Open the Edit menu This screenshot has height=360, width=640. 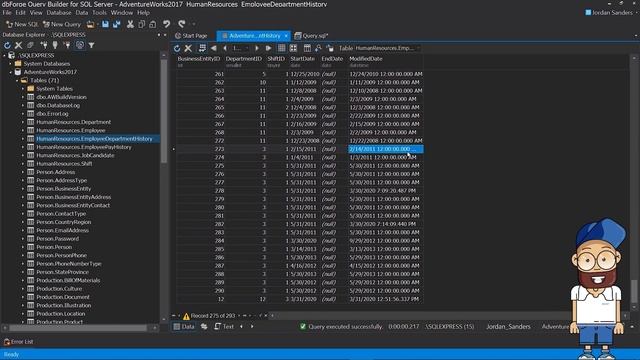(20, 13)
